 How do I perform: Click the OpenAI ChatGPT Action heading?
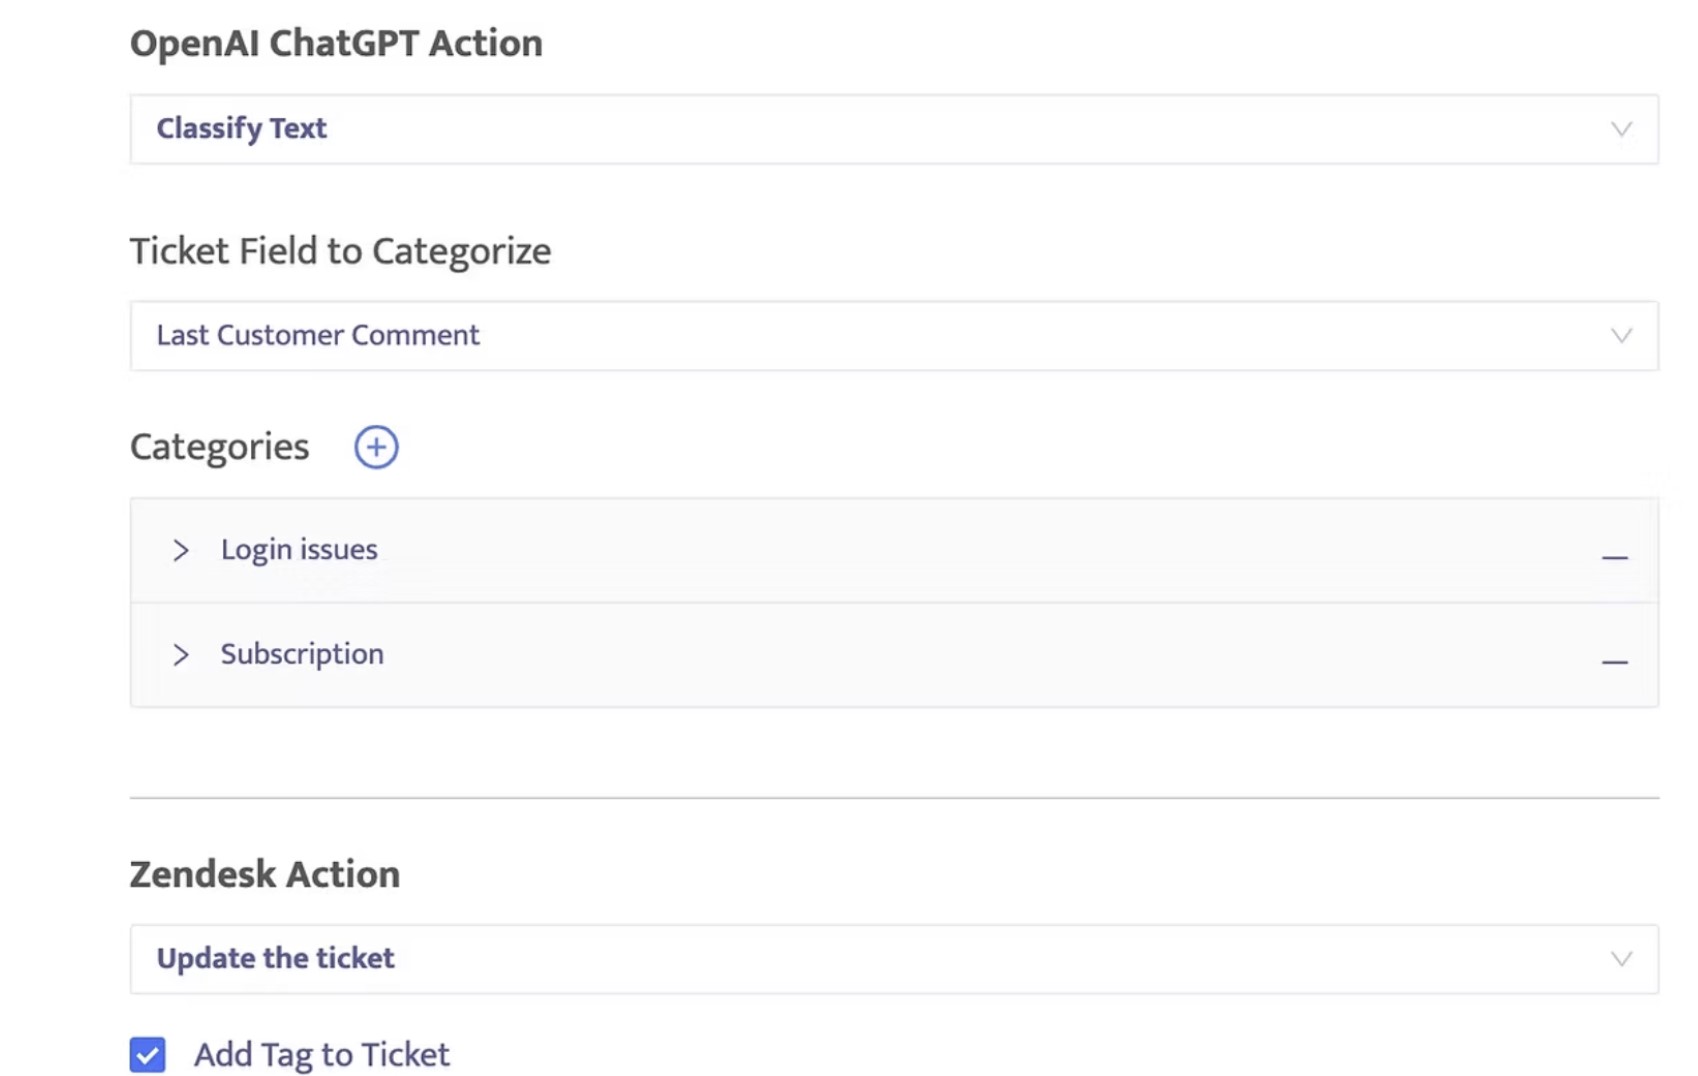336,44
